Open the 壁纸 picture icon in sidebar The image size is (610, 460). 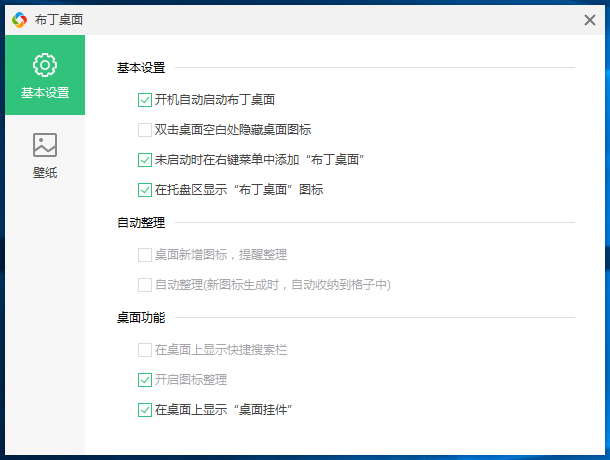click(45, 145)
